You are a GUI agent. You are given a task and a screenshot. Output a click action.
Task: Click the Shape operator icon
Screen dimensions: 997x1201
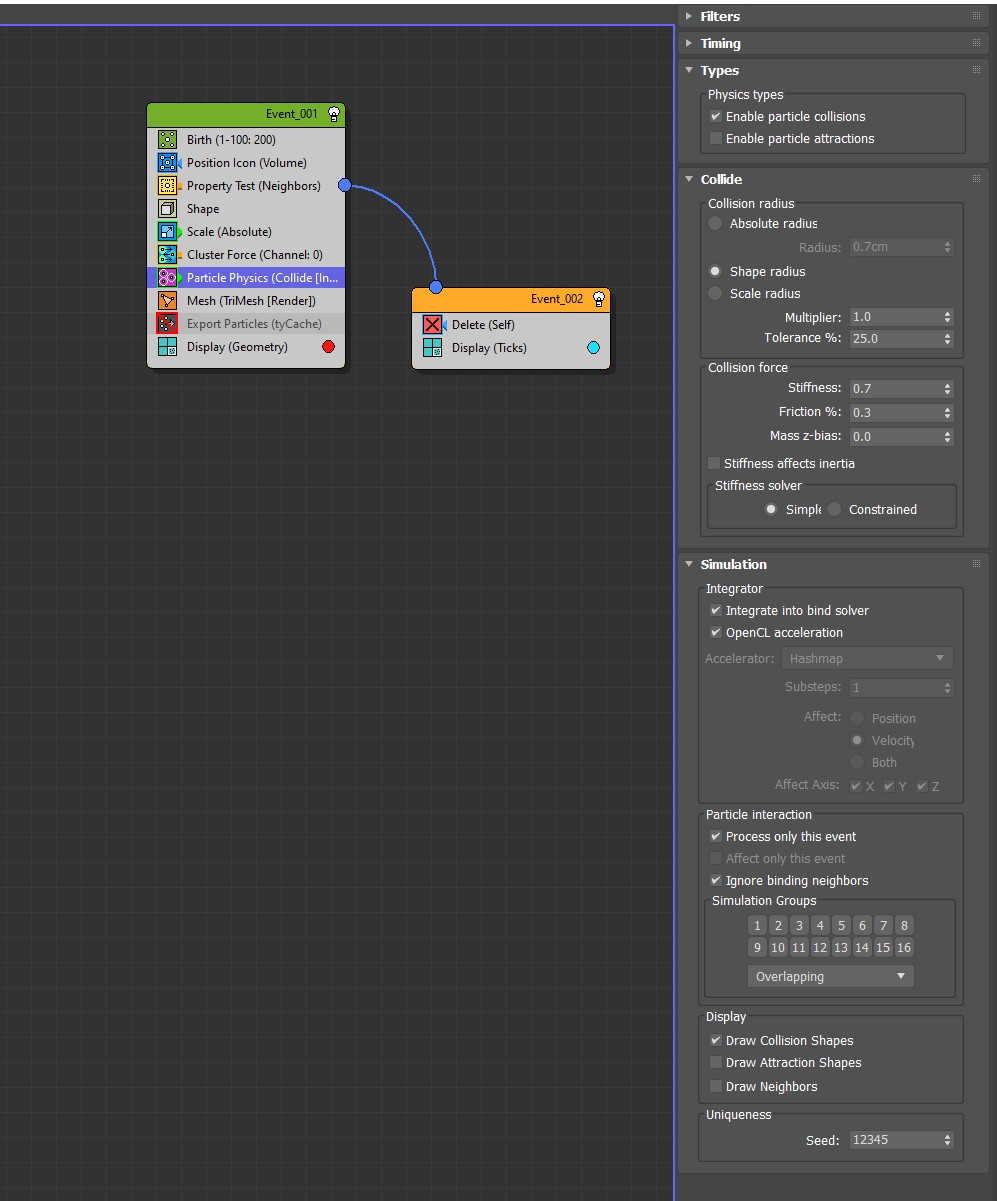(x=168, y=209)
